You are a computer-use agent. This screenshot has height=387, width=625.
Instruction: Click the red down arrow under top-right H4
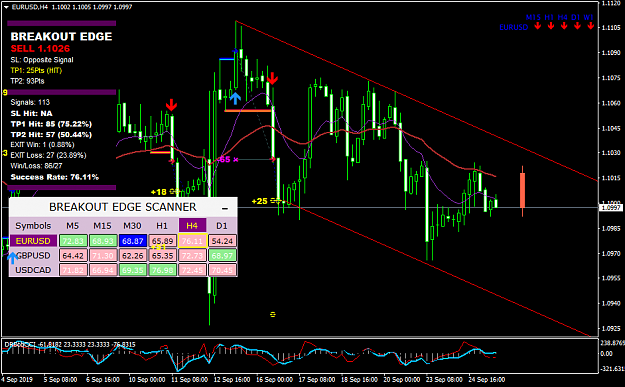click(x=564, y=26)
